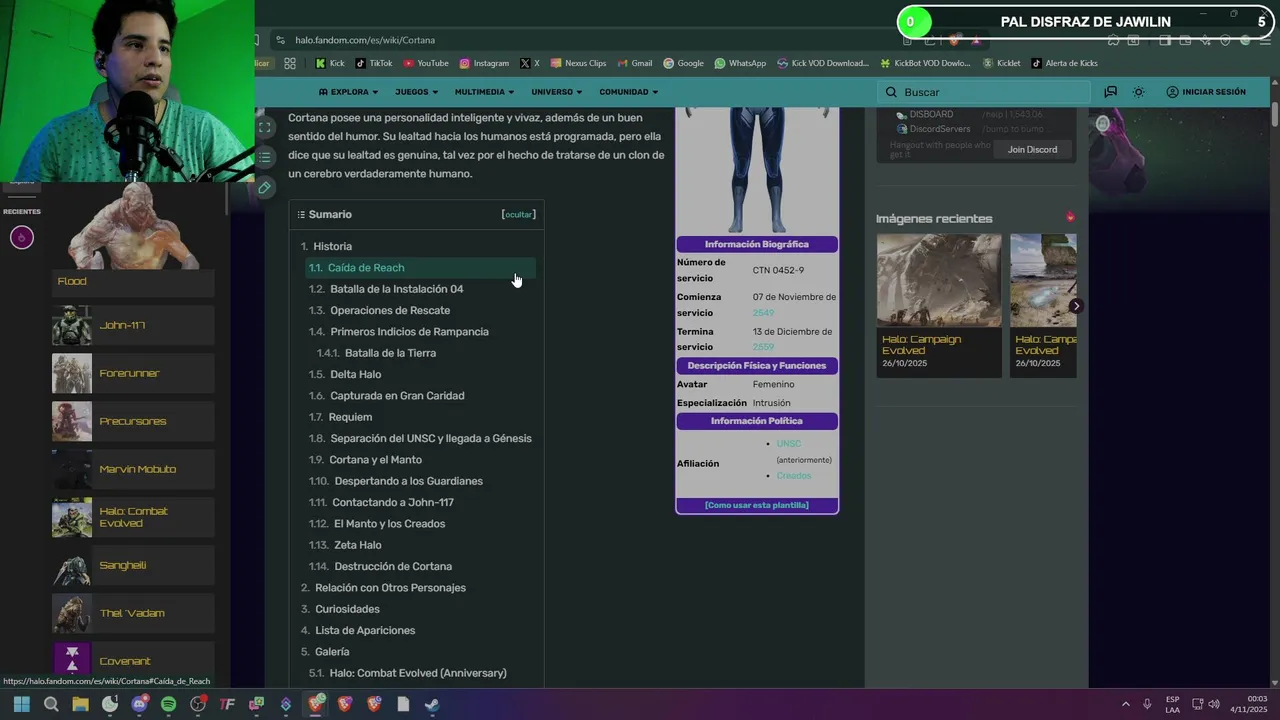Expand the Explora dropdown menu
Screen dimensions: 1280x720
(348, 92)
